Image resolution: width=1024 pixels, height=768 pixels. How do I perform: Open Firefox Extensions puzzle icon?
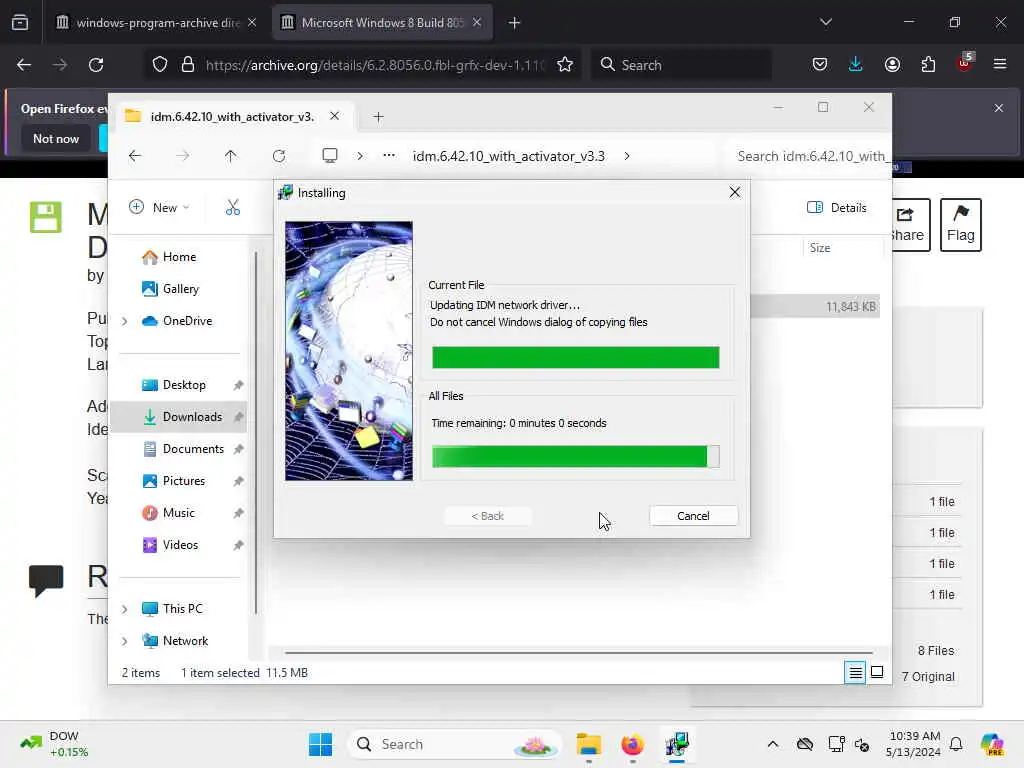928,65
